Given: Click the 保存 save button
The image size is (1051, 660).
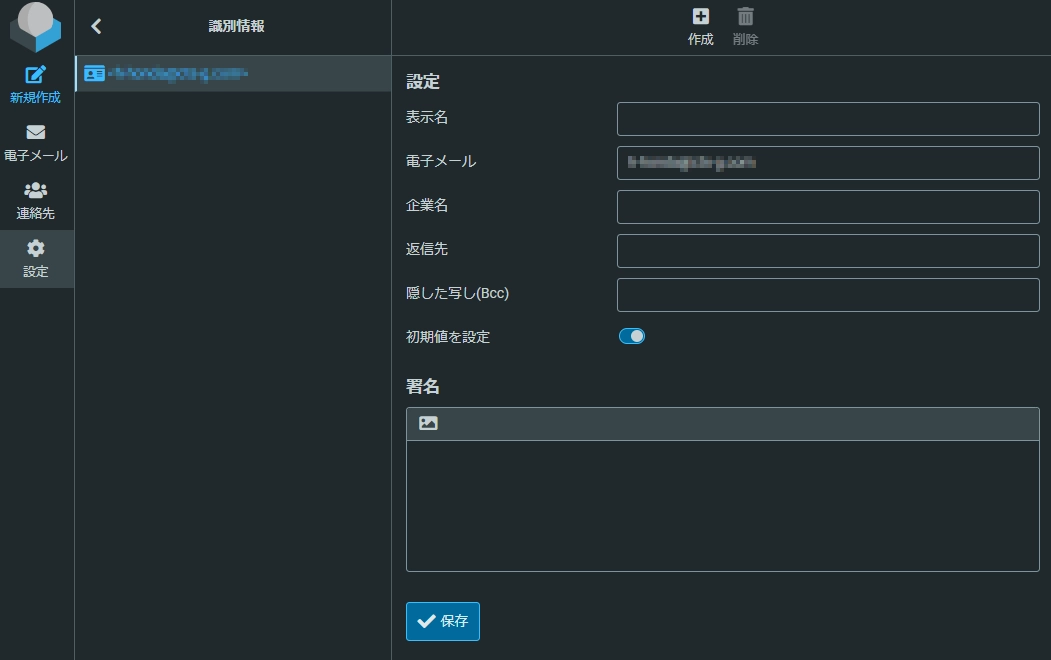Looking at the screenshot, I should point(442,621).
